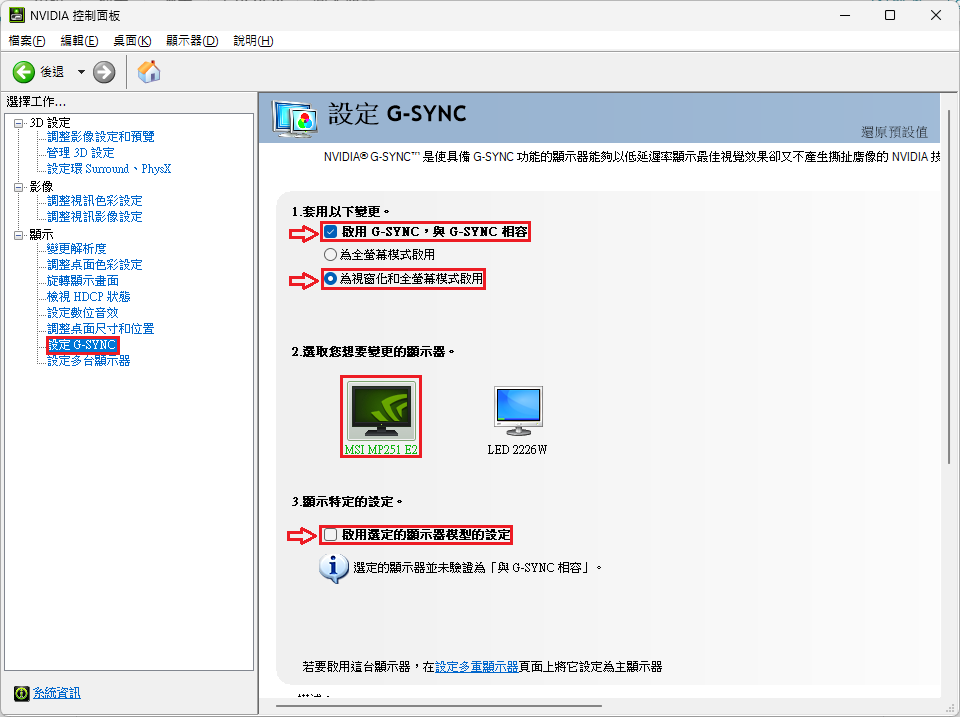This screenshot has width=960, height=717.
Task: Click the G-SYNC header monitor icon
Action: (295, 119)
